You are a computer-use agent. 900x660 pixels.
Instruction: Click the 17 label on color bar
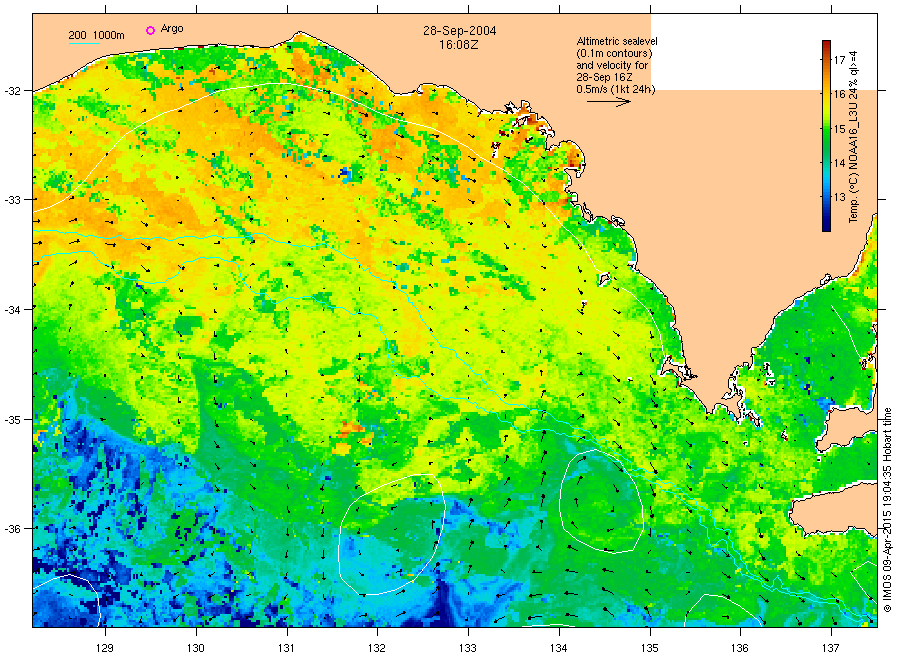coord(839,60)
